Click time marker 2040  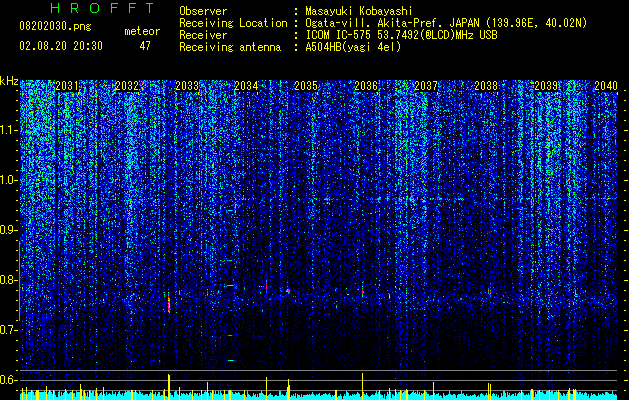[606, 86]
